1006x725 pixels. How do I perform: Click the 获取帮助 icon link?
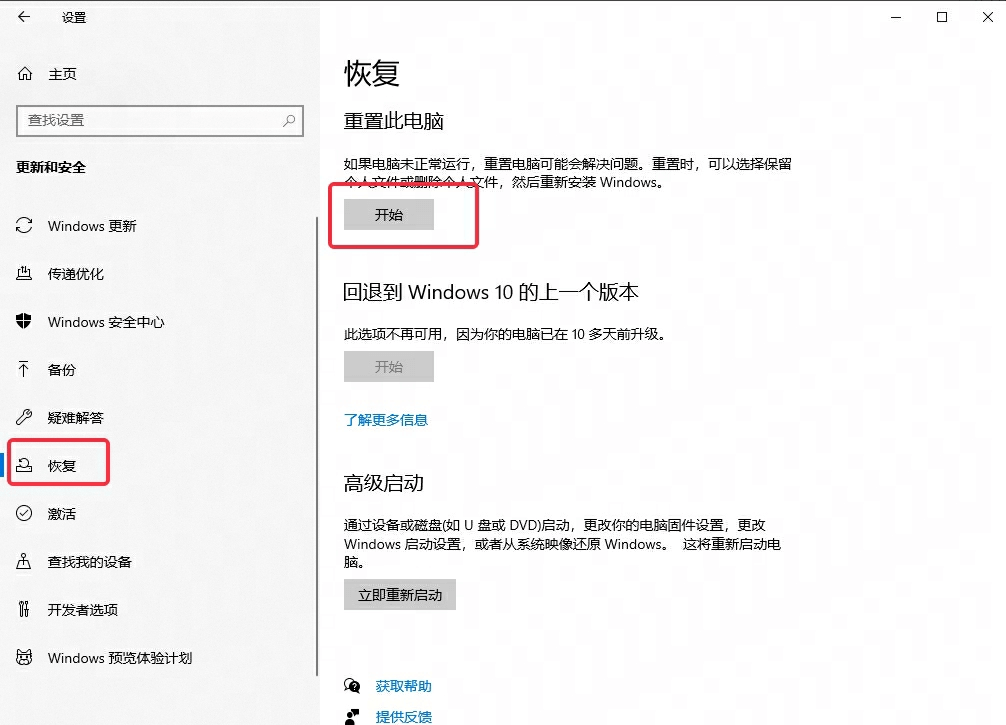pyautogui.click(x=402, y=686)
